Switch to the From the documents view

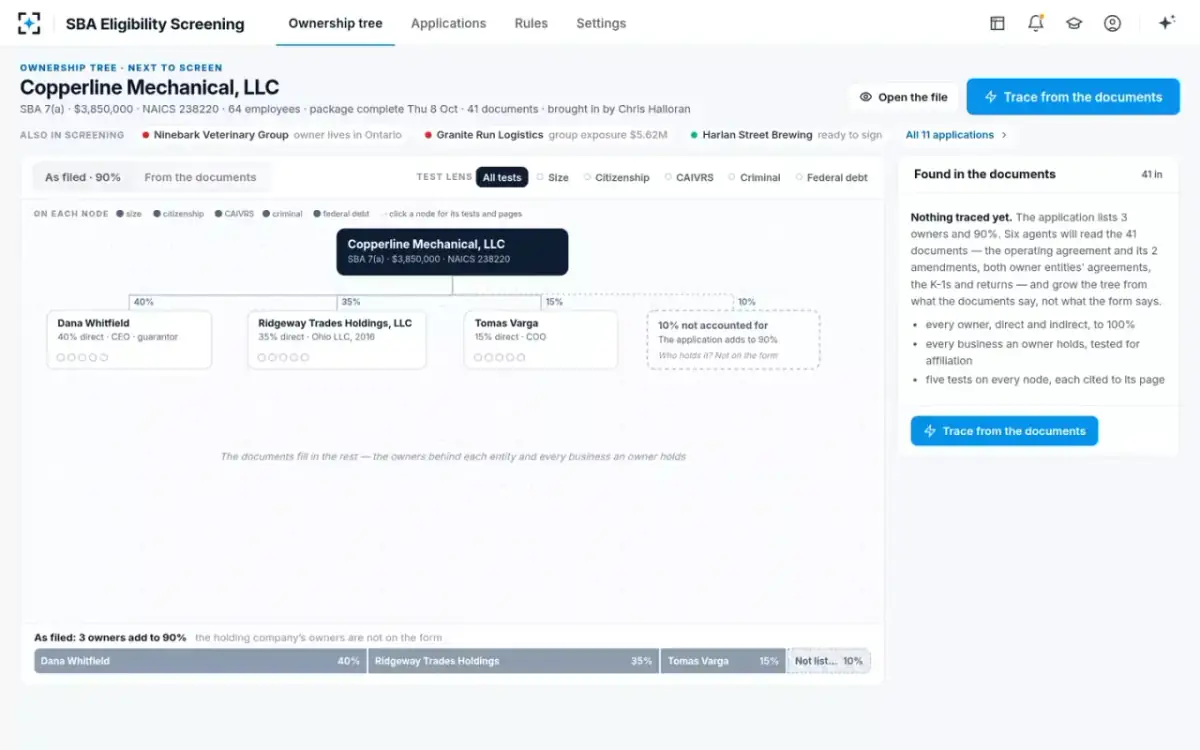(x=200, y=177)
